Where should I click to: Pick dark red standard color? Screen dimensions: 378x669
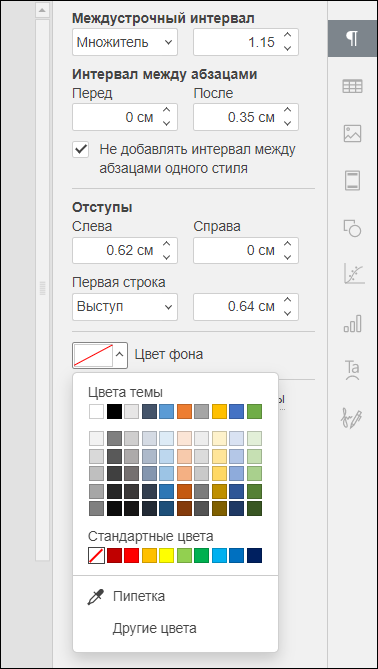pyautogui.click(x=114, y=556)
